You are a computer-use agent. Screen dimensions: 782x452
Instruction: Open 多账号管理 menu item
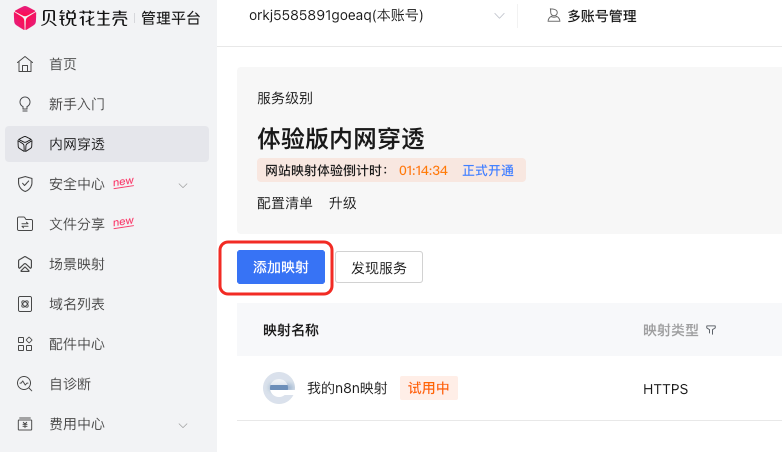pyautogui.click(x=592, y=16)
